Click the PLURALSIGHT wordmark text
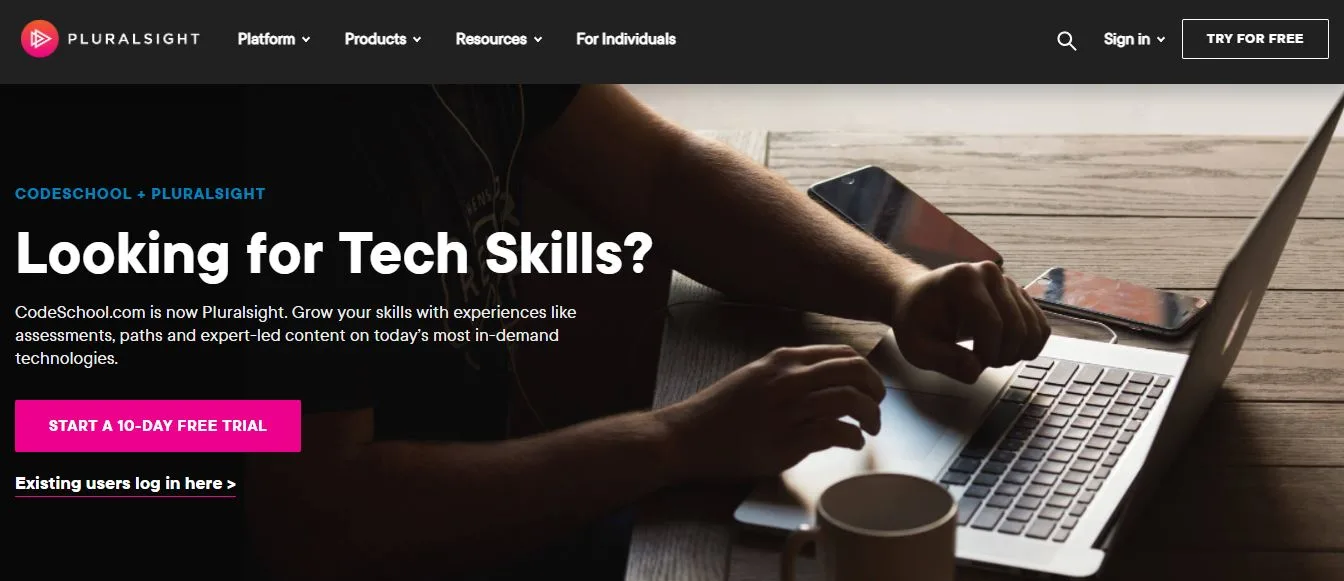The height and width of the screenshot is (581, 1344). [x=134, y=39]
